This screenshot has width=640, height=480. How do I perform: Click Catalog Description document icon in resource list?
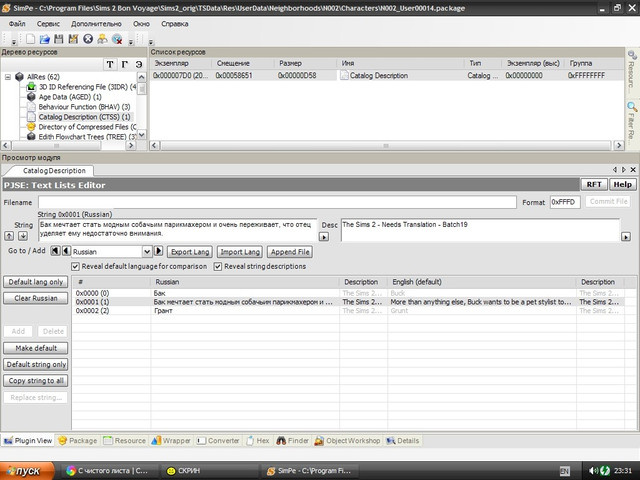click(x=344, y=75)
